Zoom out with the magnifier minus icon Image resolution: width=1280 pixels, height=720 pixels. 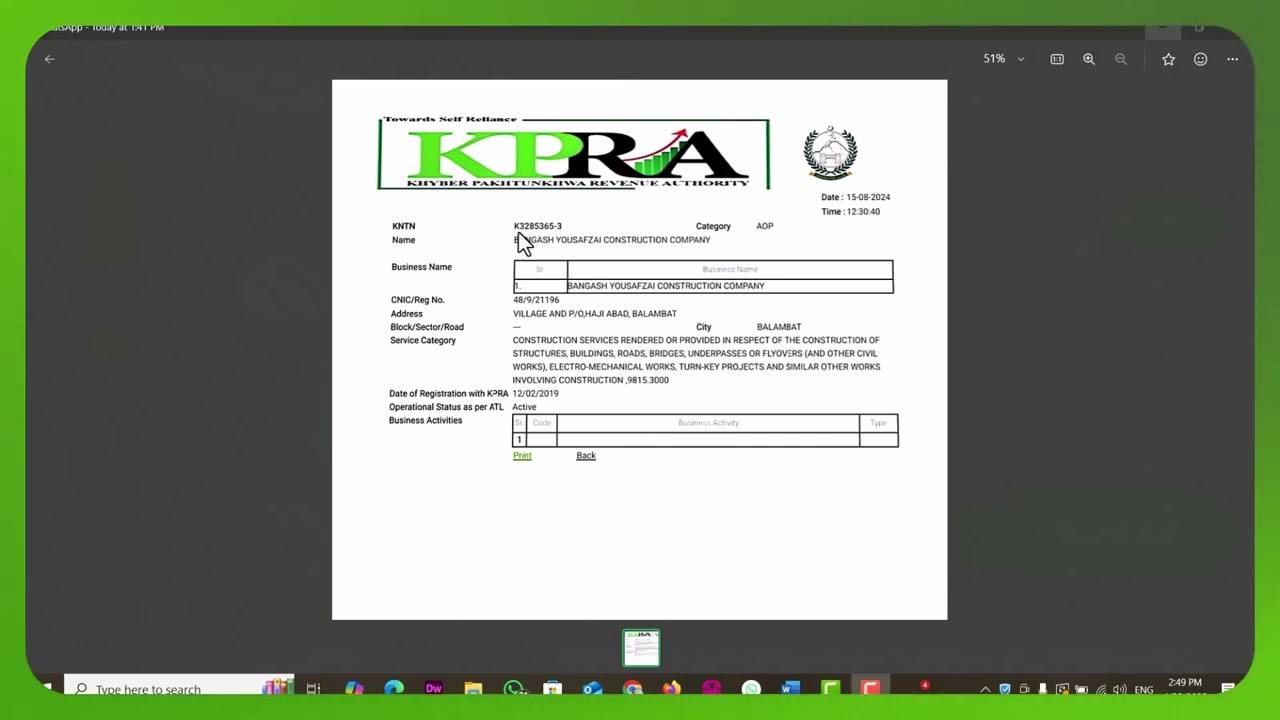click(x=1121, y=59)
